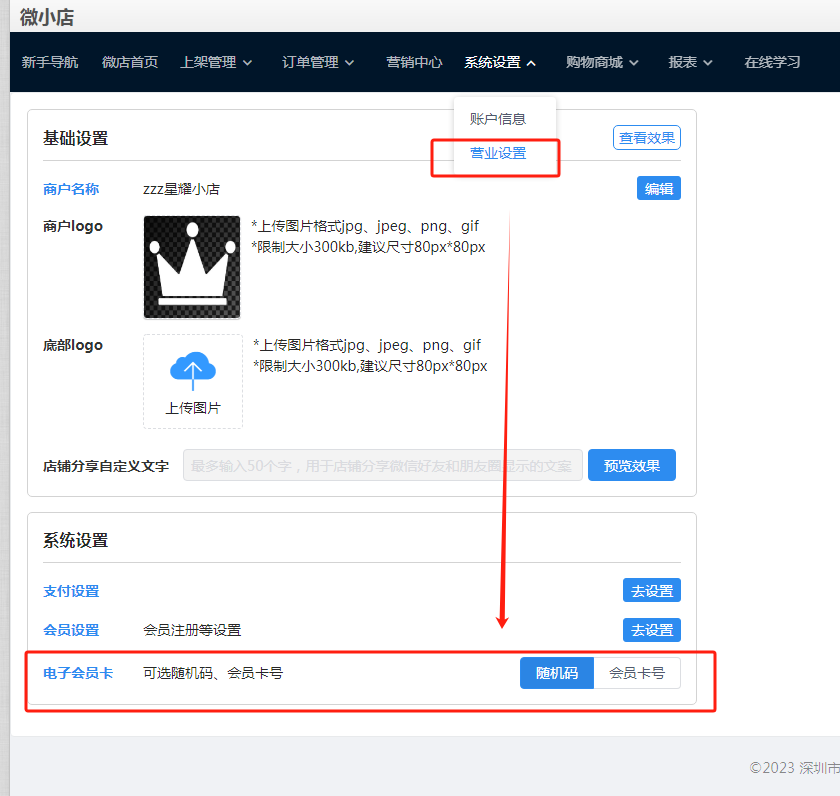Screen dimensions: 840x796
Task: Select the 会员卡号 option
Action: pos(637,673)
